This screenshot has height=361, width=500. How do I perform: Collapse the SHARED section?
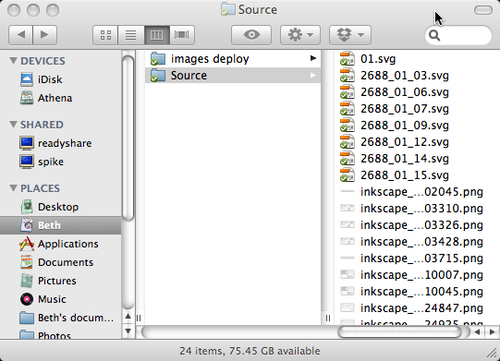[x=13, y=124]
